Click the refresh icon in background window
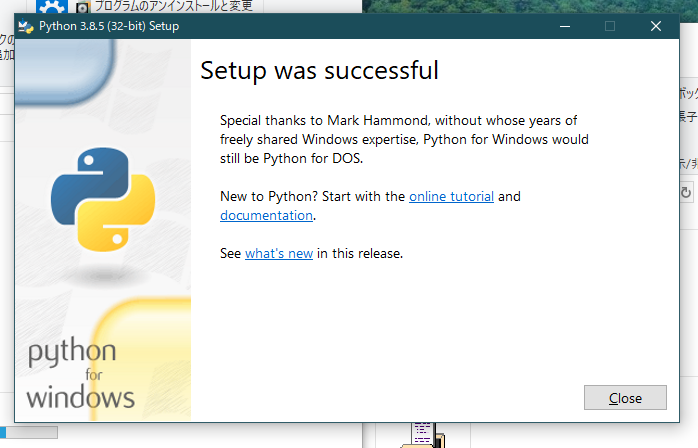The width and height of the screenshot is (698, 448). 686,192
